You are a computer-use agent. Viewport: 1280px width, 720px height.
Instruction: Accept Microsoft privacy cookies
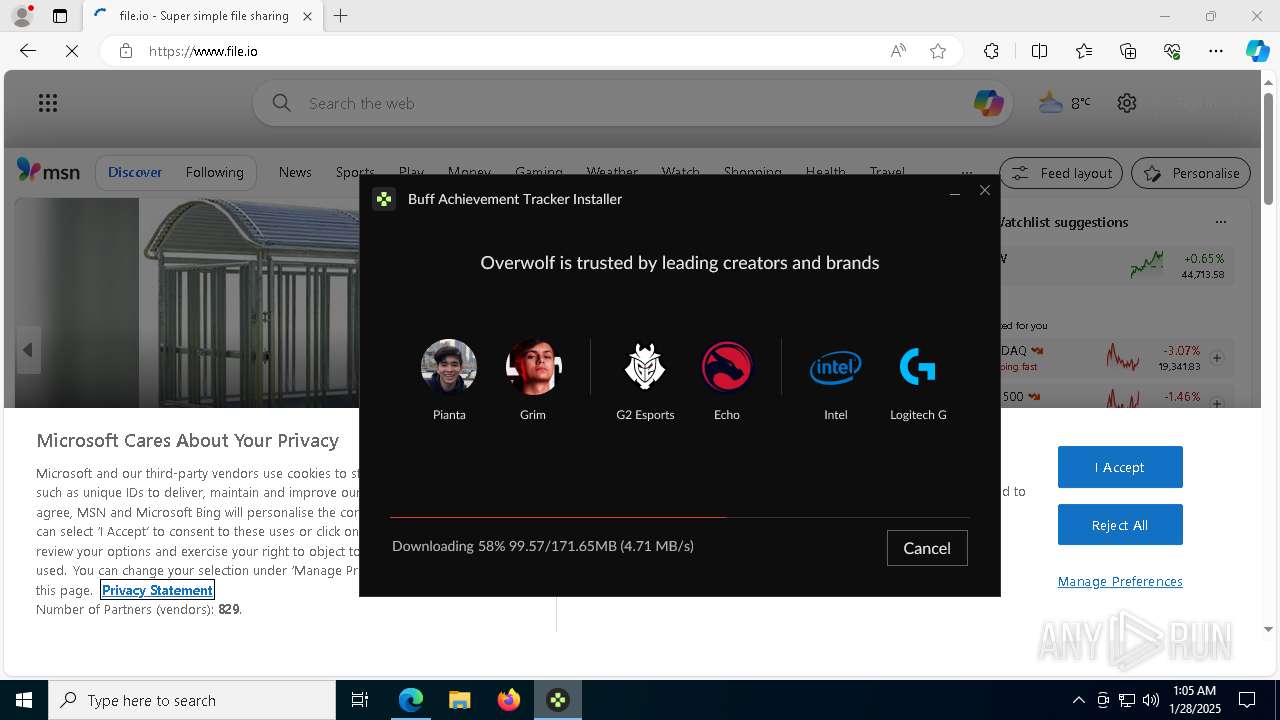click(x=1120, y=467)
